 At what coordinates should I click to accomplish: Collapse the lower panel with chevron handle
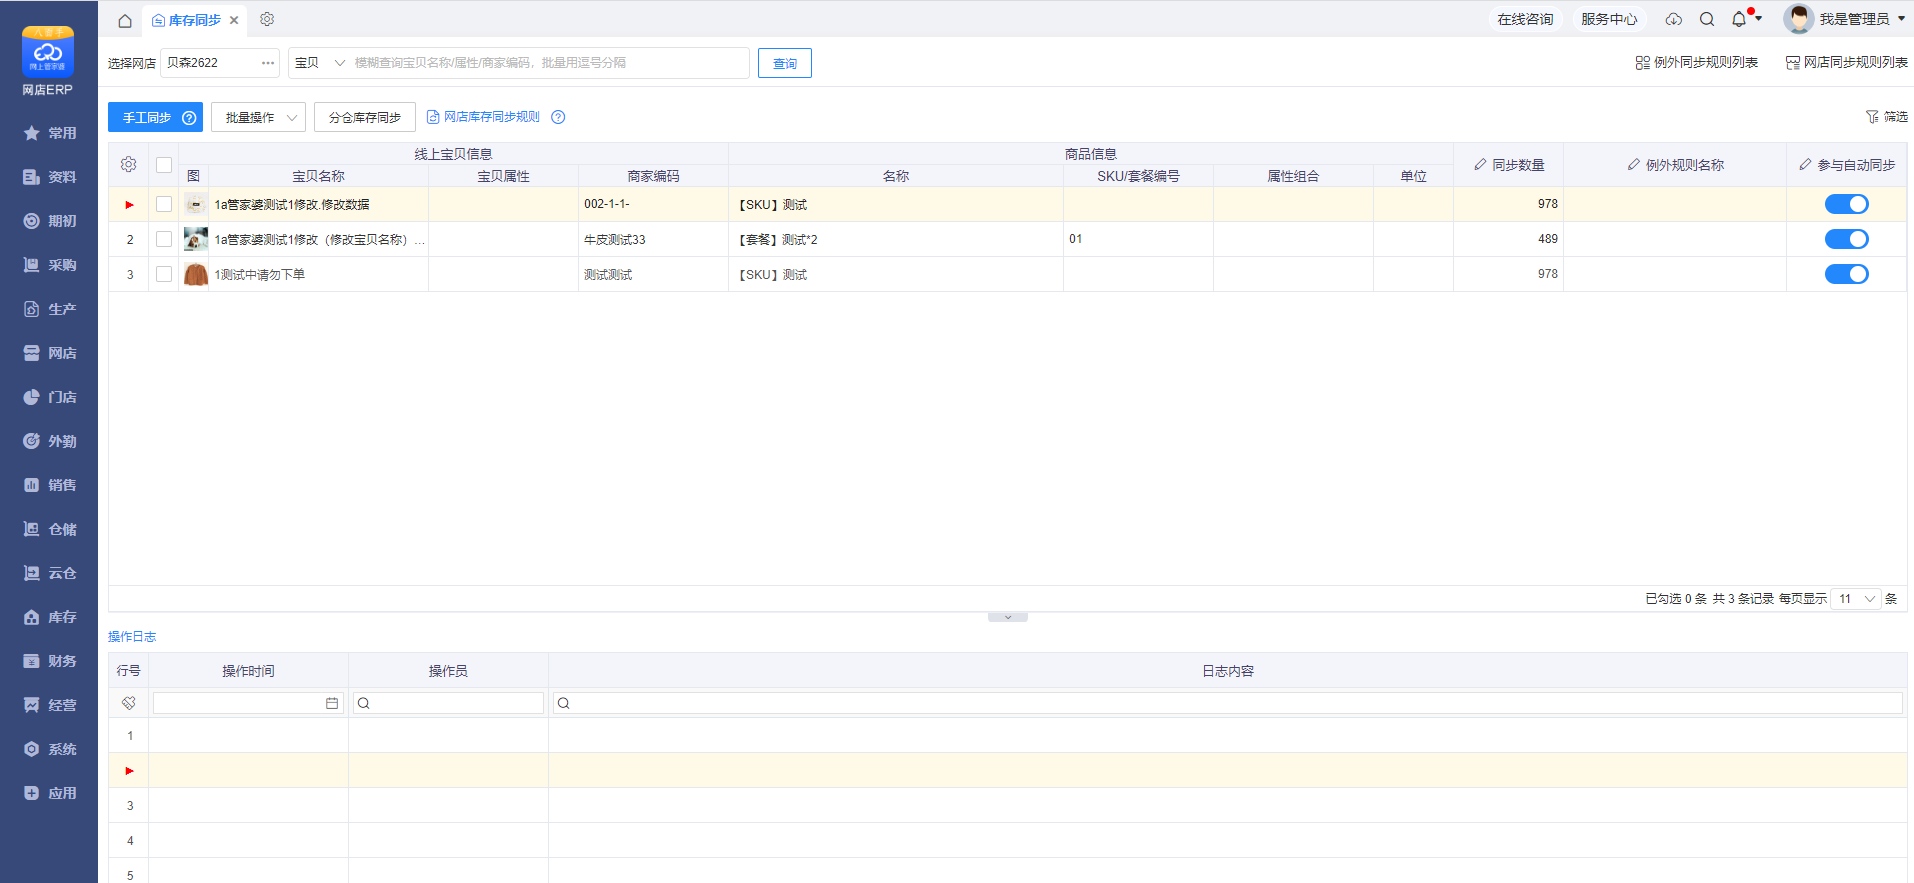click(1008, 617)
